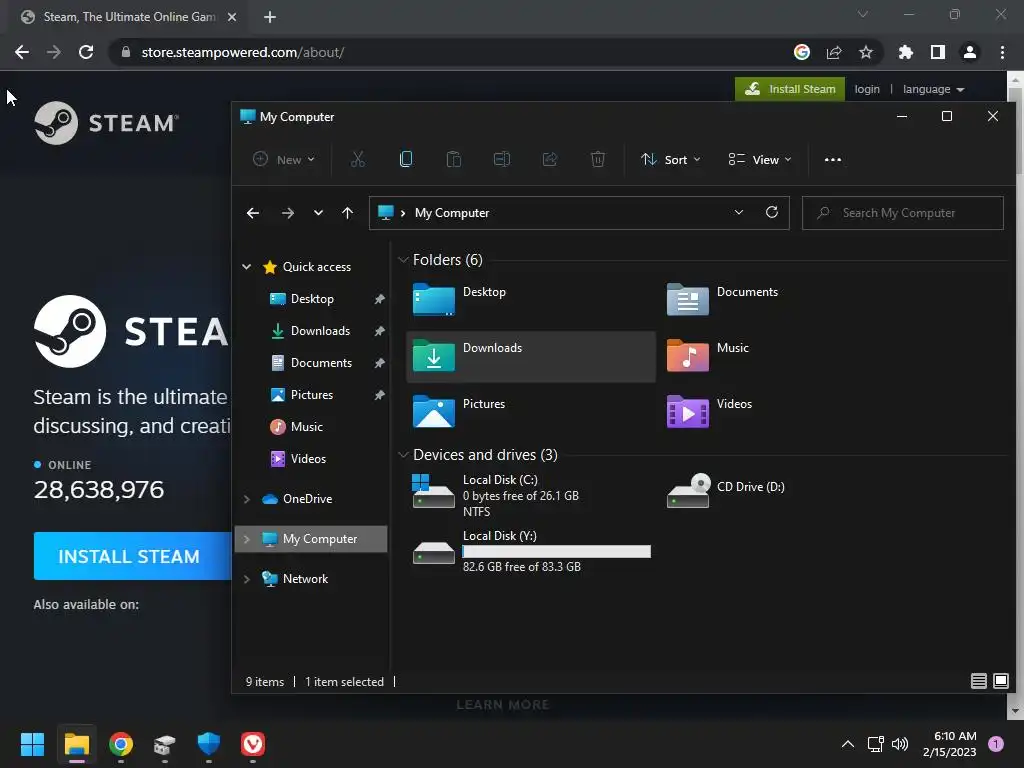The height and width of the screenshot is (768, 1024).
Task: Click the Rename icon in Explorer toolbar
Action: 502,159
